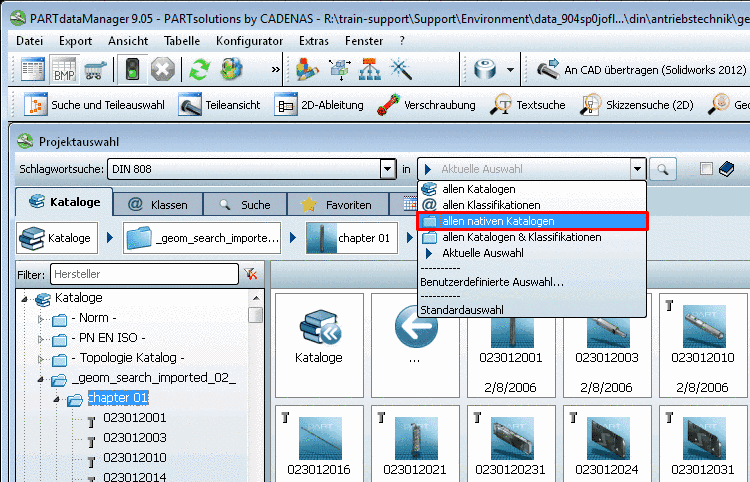
Task: Open the ? help menu
Action: (x=402, y=41)
